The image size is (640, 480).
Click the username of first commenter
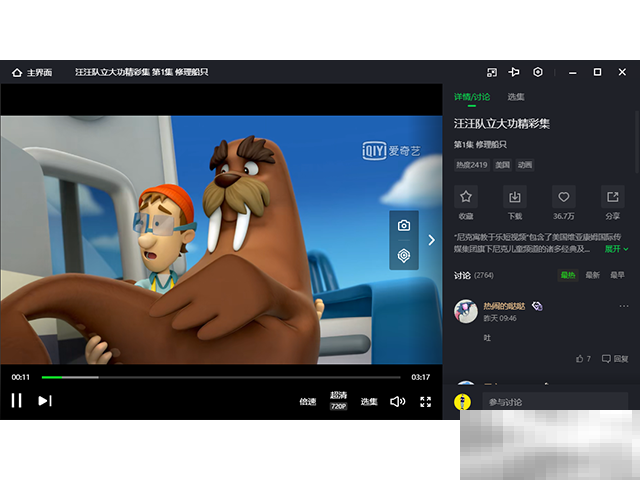click(504, 306)
